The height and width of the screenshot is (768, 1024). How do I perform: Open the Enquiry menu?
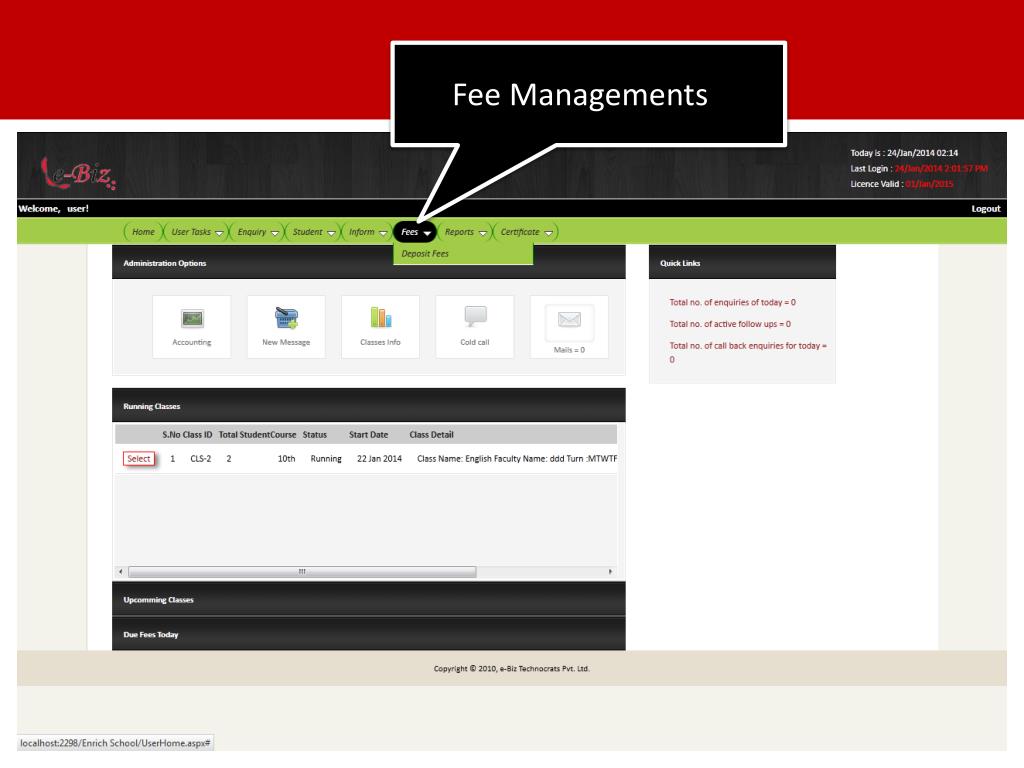257,232
